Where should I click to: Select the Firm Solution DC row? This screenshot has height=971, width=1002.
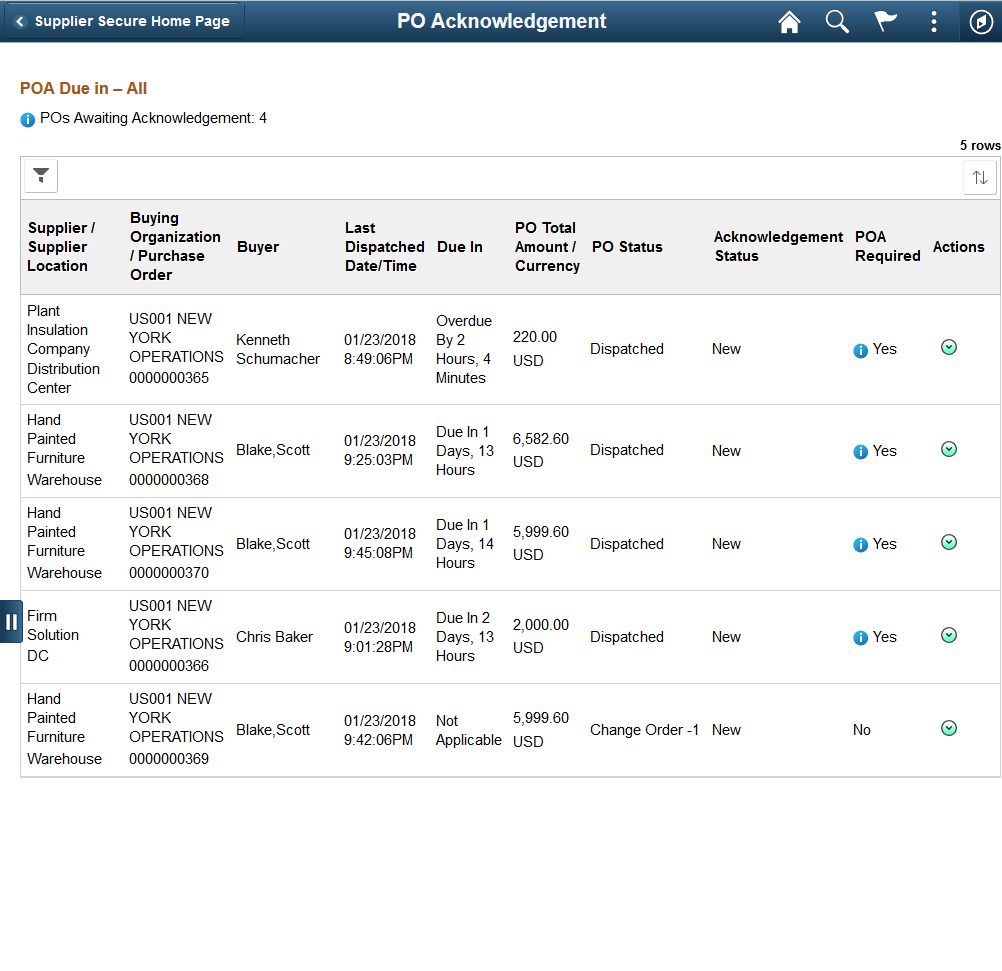tap(510, 637)
